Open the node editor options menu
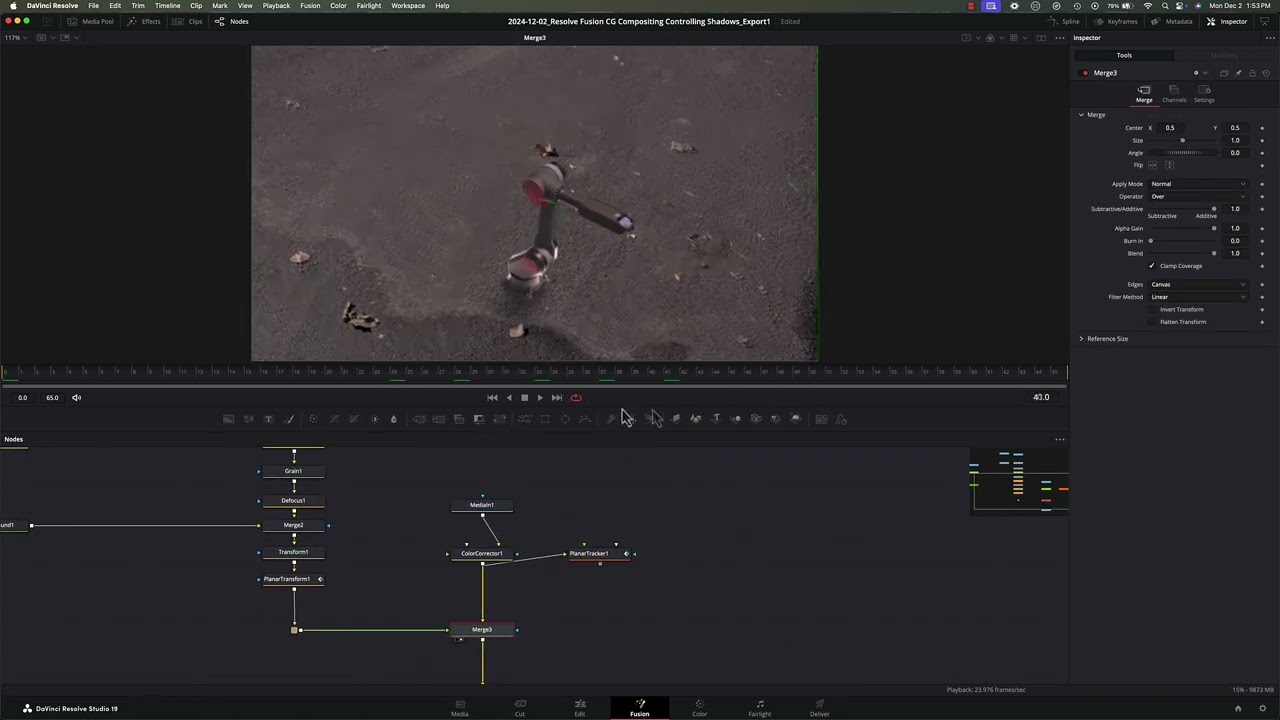This screenshot has width=1280, height=720. click(x=1060, y=439)
